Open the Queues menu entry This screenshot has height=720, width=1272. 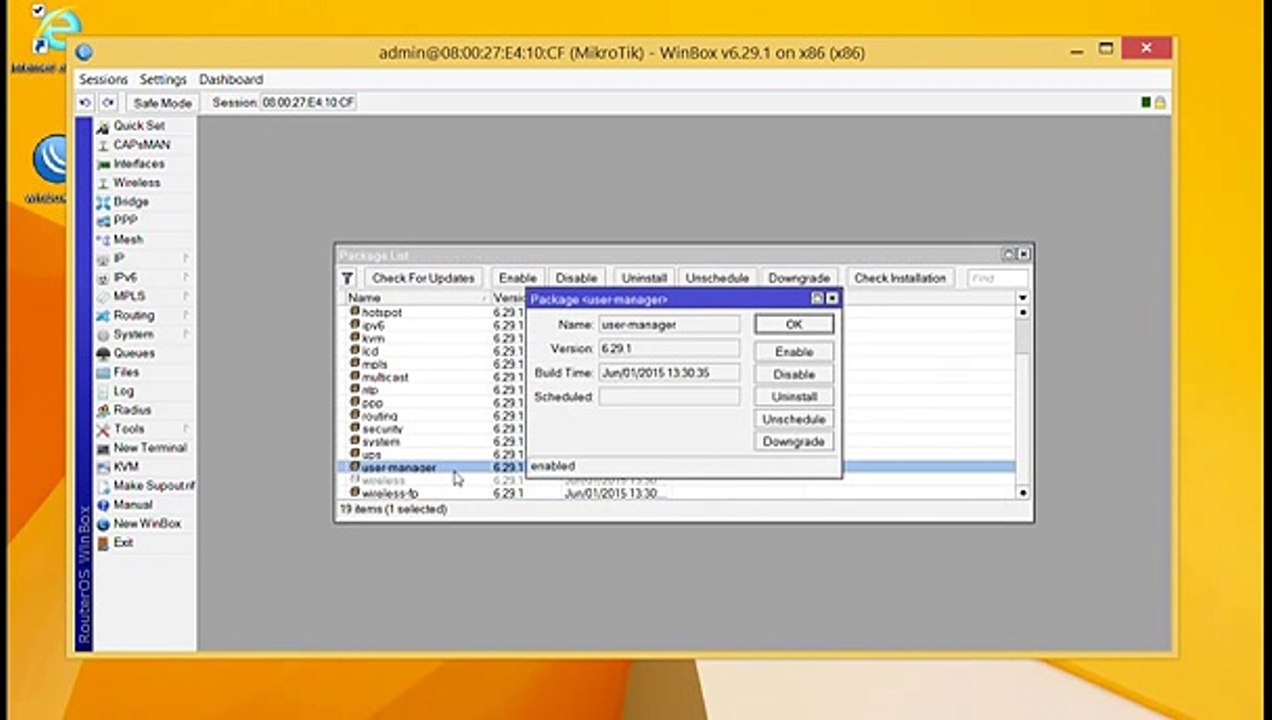(134, 353)
